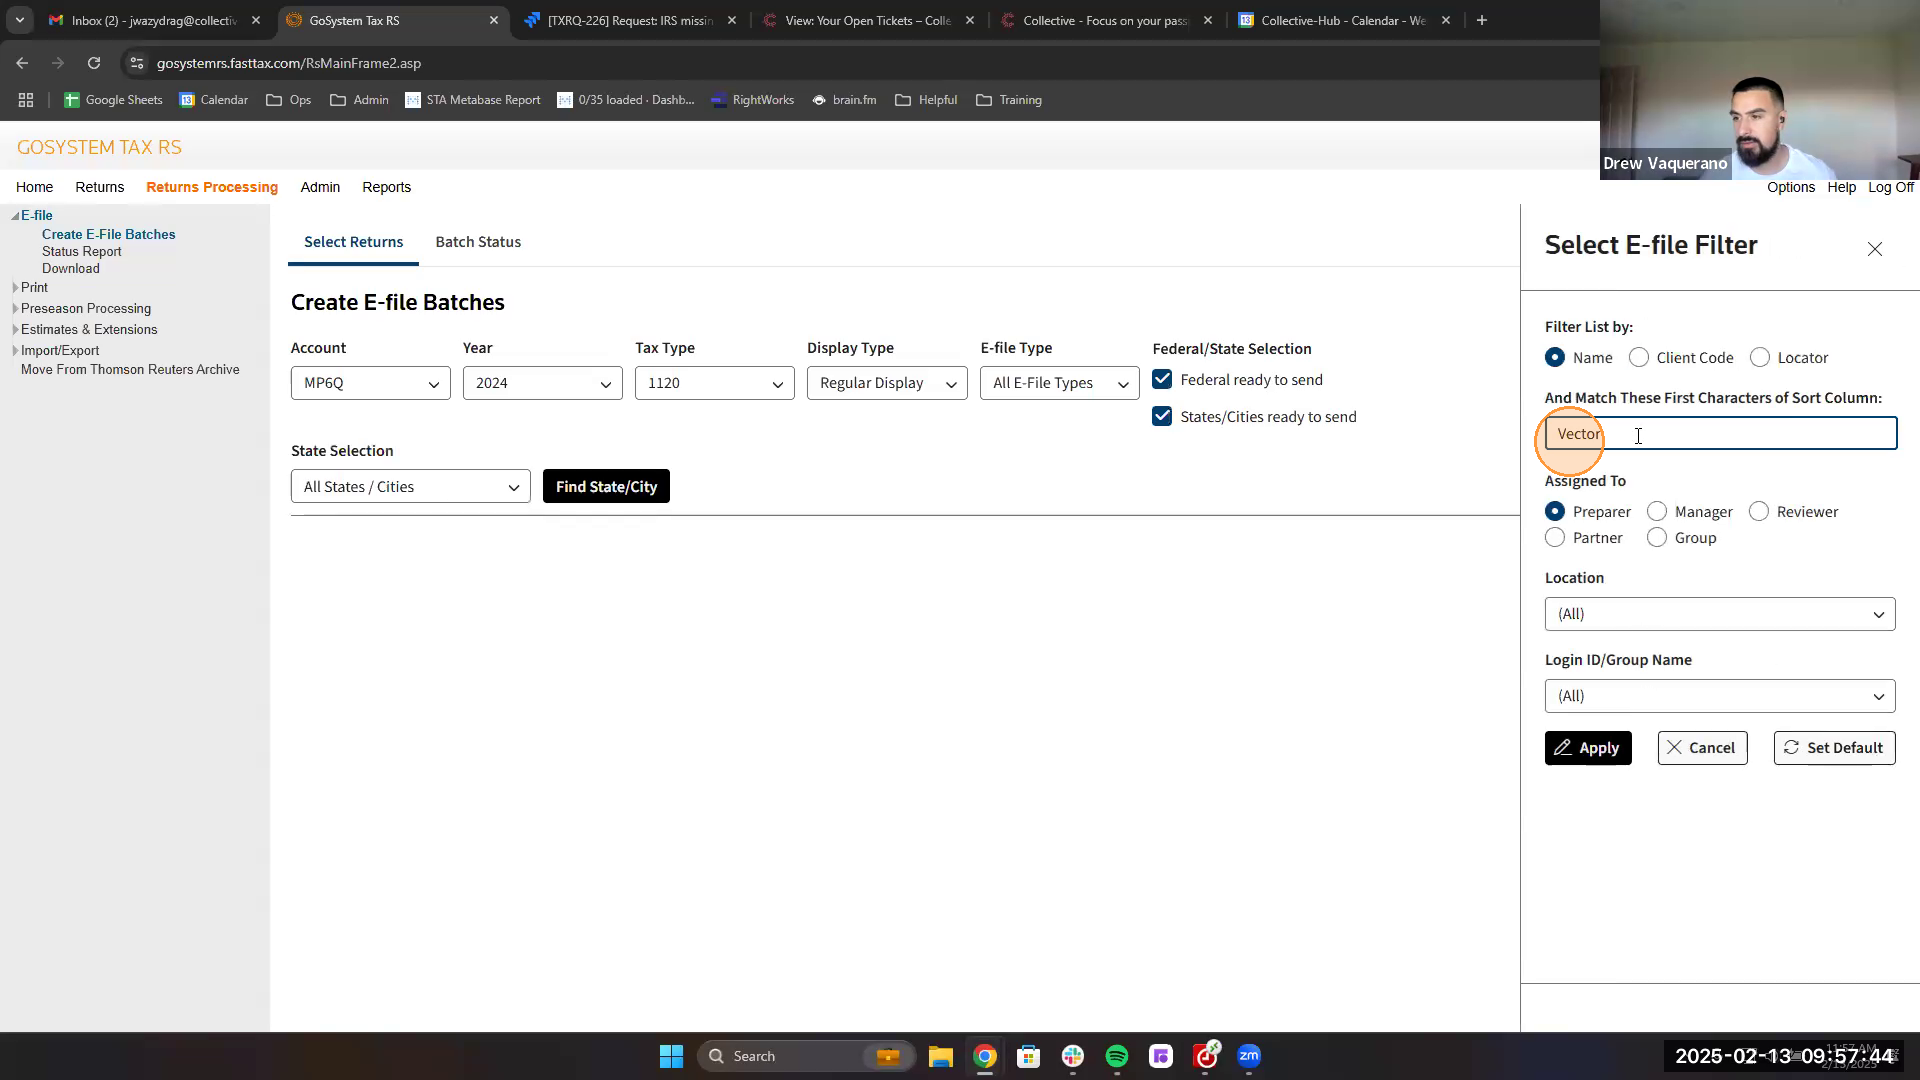Uncheck Federal ready to send
Image resolution: width=1920 pixels, height=1080 pixels.
click(x=1162, y=380)
